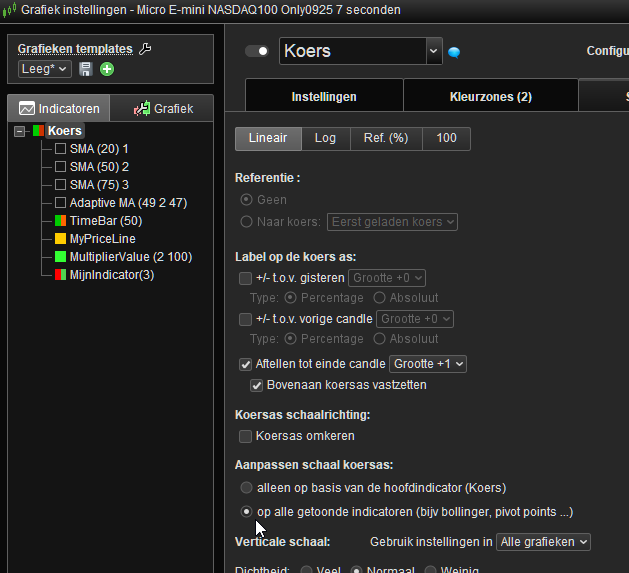Image resolution: width=629 pixels, height=573 pixels.
Task: Click the TimeBar (50) color swatch
Action: tap(60, 221)
